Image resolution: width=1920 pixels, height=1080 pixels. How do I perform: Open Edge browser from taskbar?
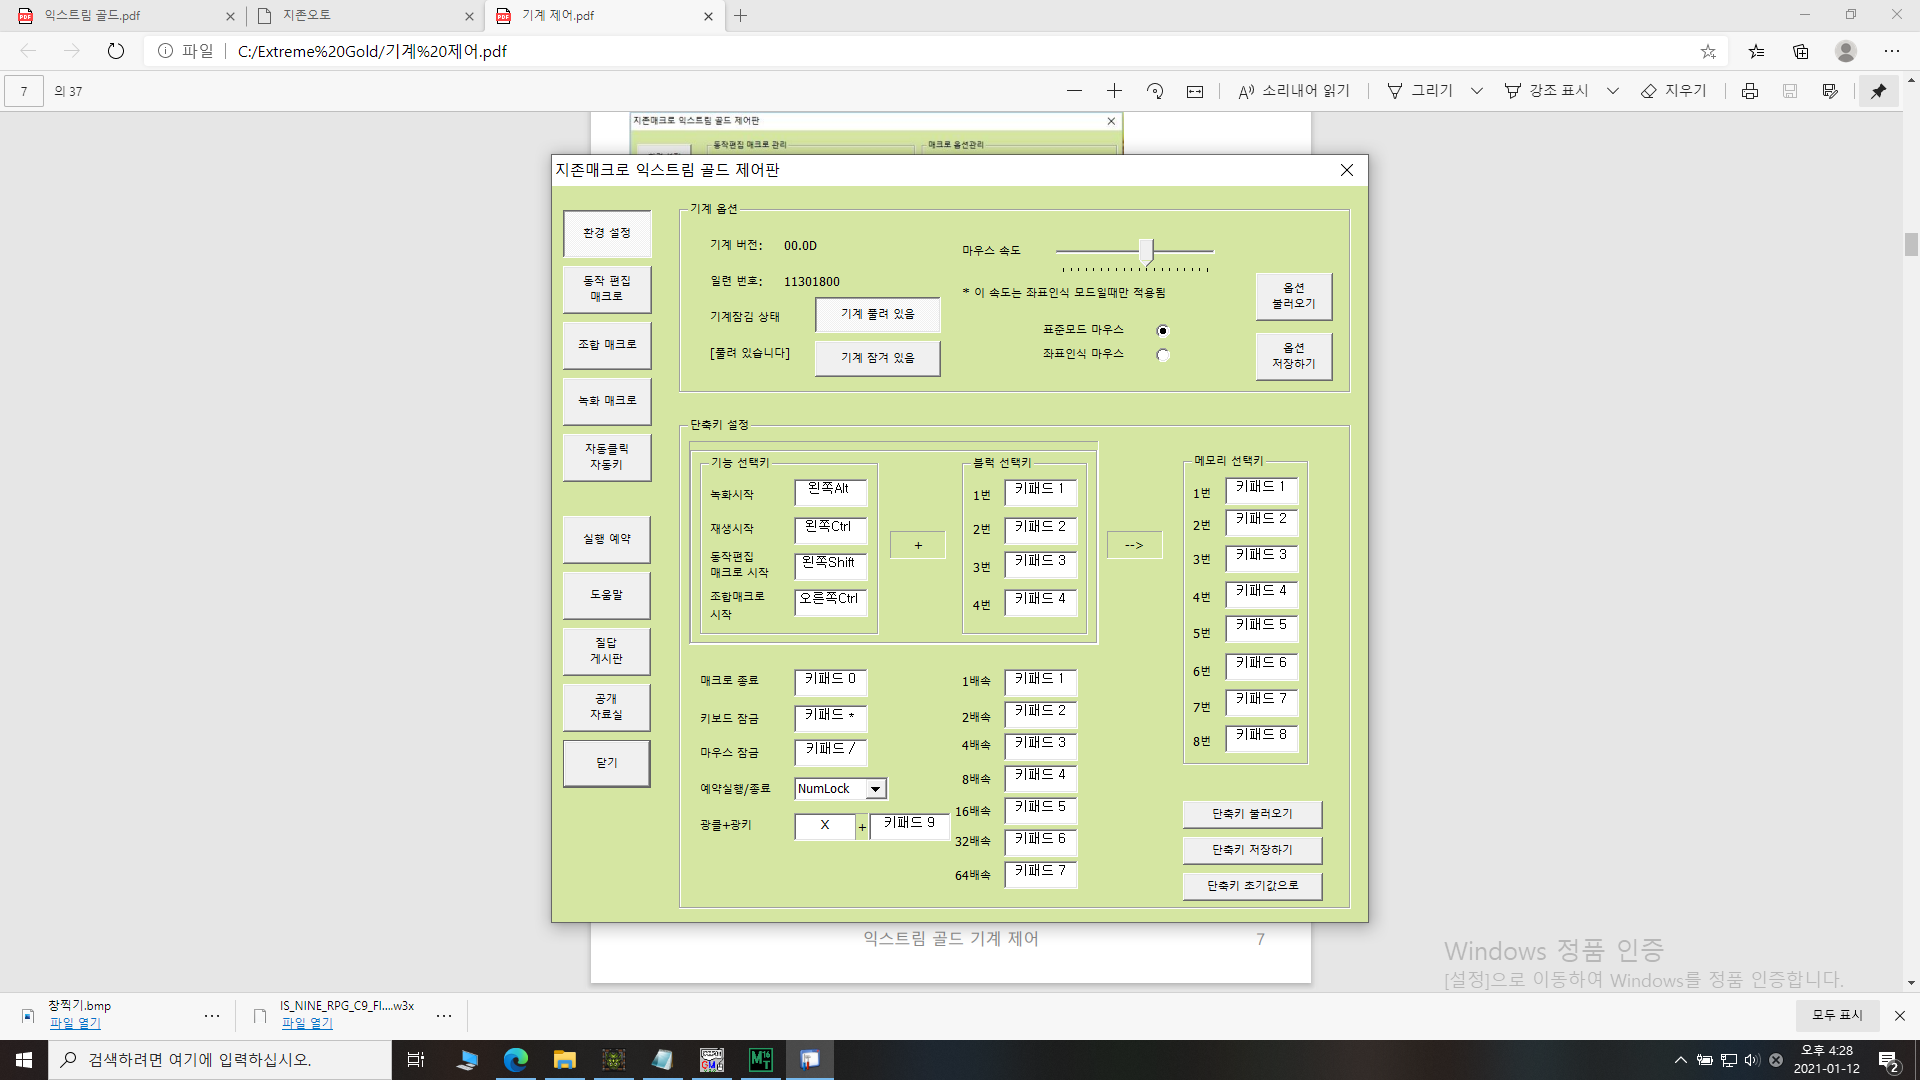click(516, 1060)
